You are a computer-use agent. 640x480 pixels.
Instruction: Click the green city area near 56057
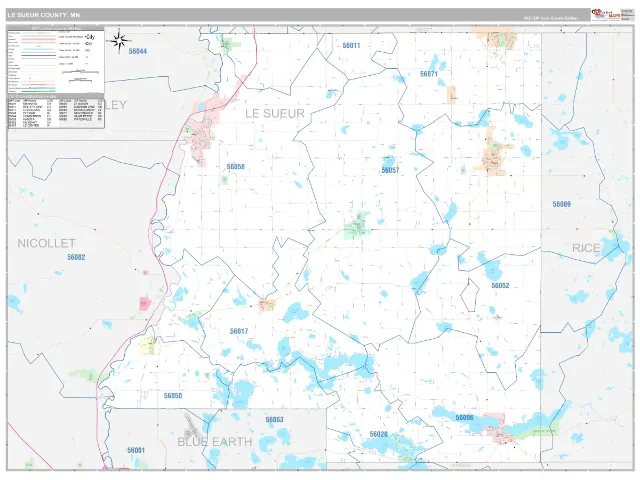(357, 226)
